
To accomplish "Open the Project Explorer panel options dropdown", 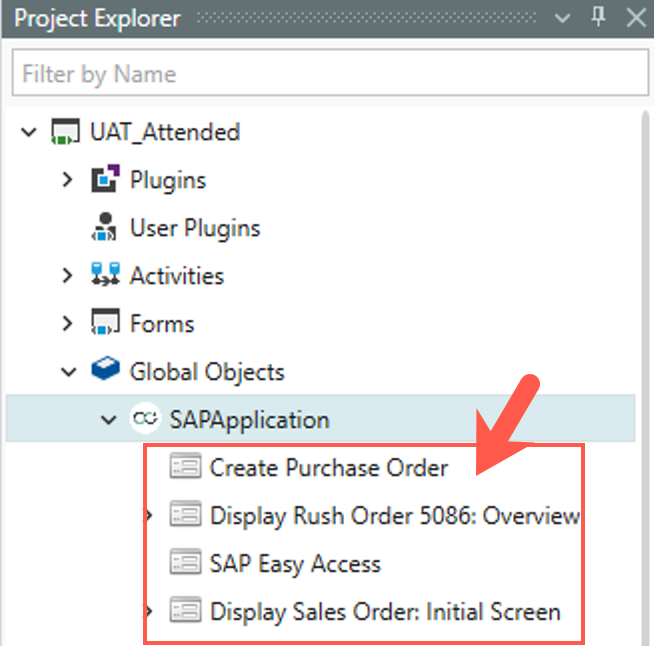I will pyautogui.click(x=562, y=18).
